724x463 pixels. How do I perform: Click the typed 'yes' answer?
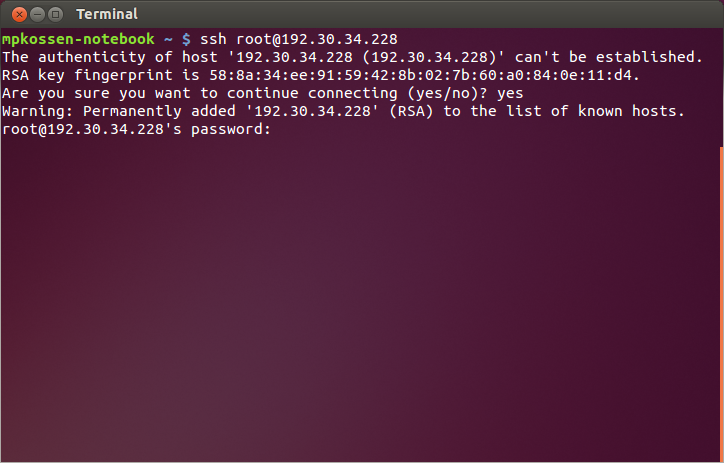[x=510, y=94]
